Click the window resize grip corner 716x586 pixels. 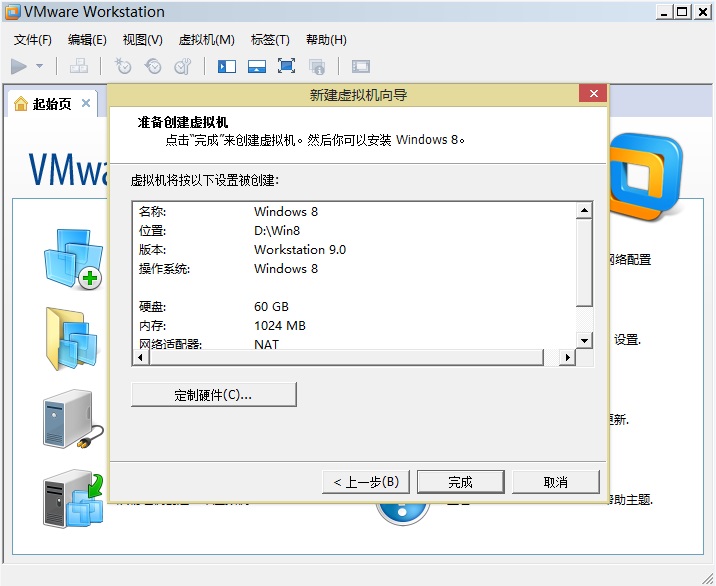706,577
